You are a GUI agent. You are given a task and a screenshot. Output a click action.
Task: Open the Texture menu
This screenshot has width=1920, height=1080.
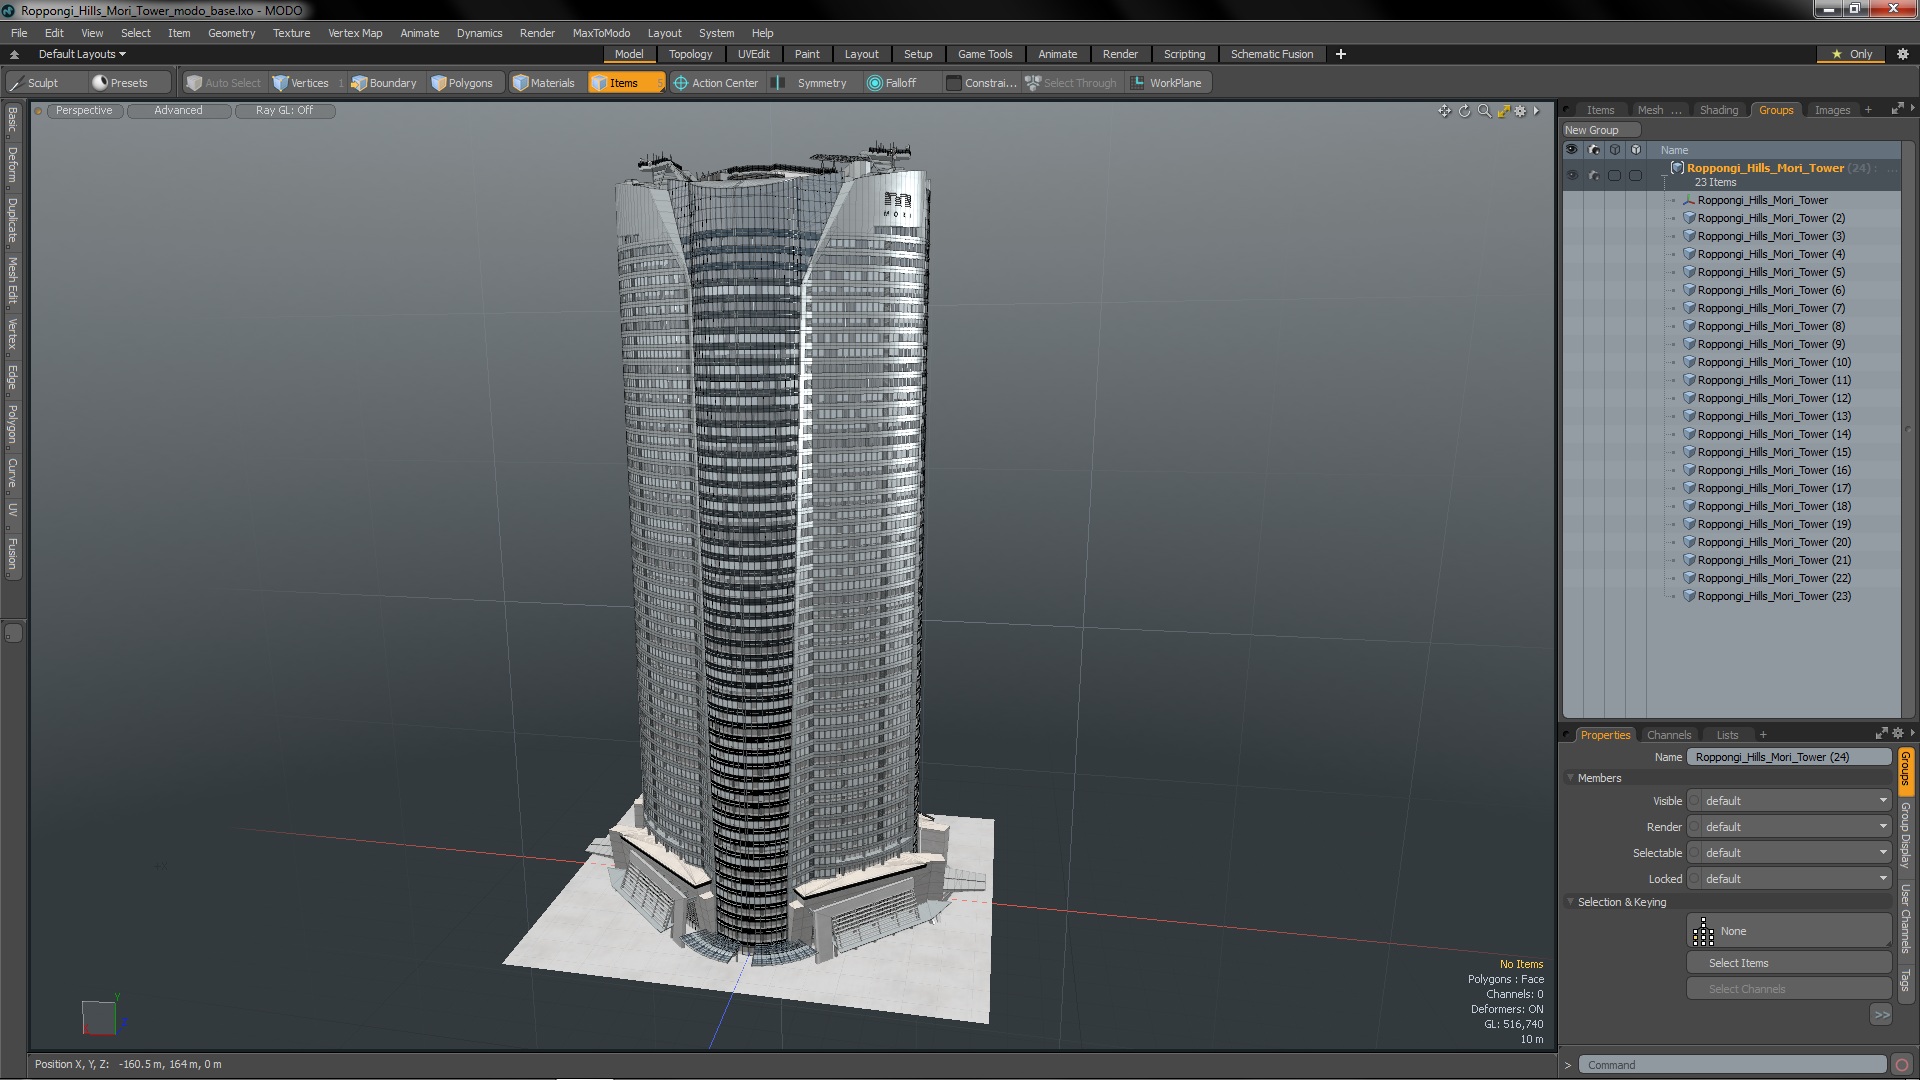point(291,33)
